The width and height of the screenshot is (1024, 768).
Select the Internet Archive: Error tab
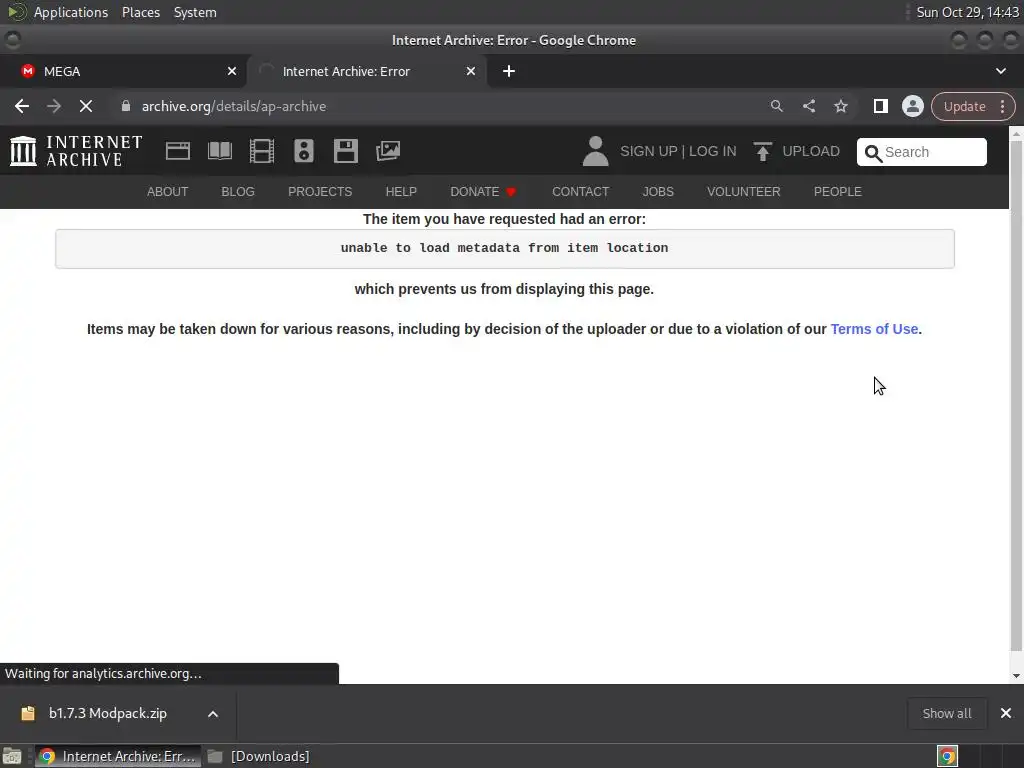click(x=366, y=71)
